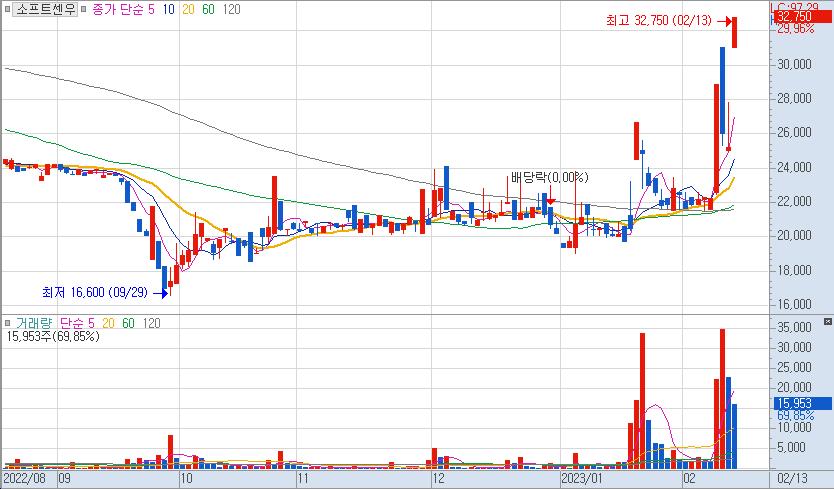
Task: Click the 20,000 price axis label
Action: click(794, 235)
